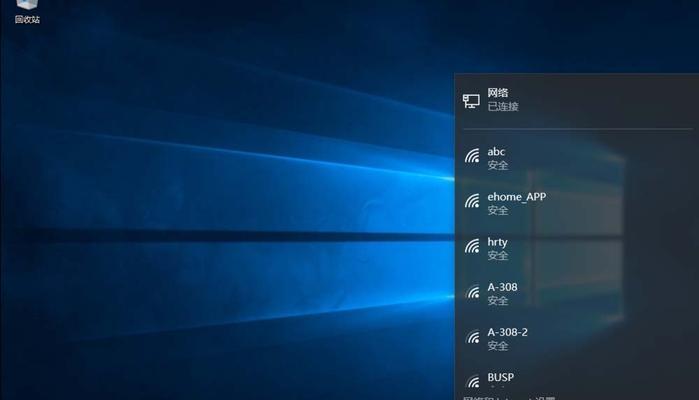The height and width of the screenshot is (400, 699).
Task: Select the A-308-2 wireless network name
Action: [x=507, y=332]
